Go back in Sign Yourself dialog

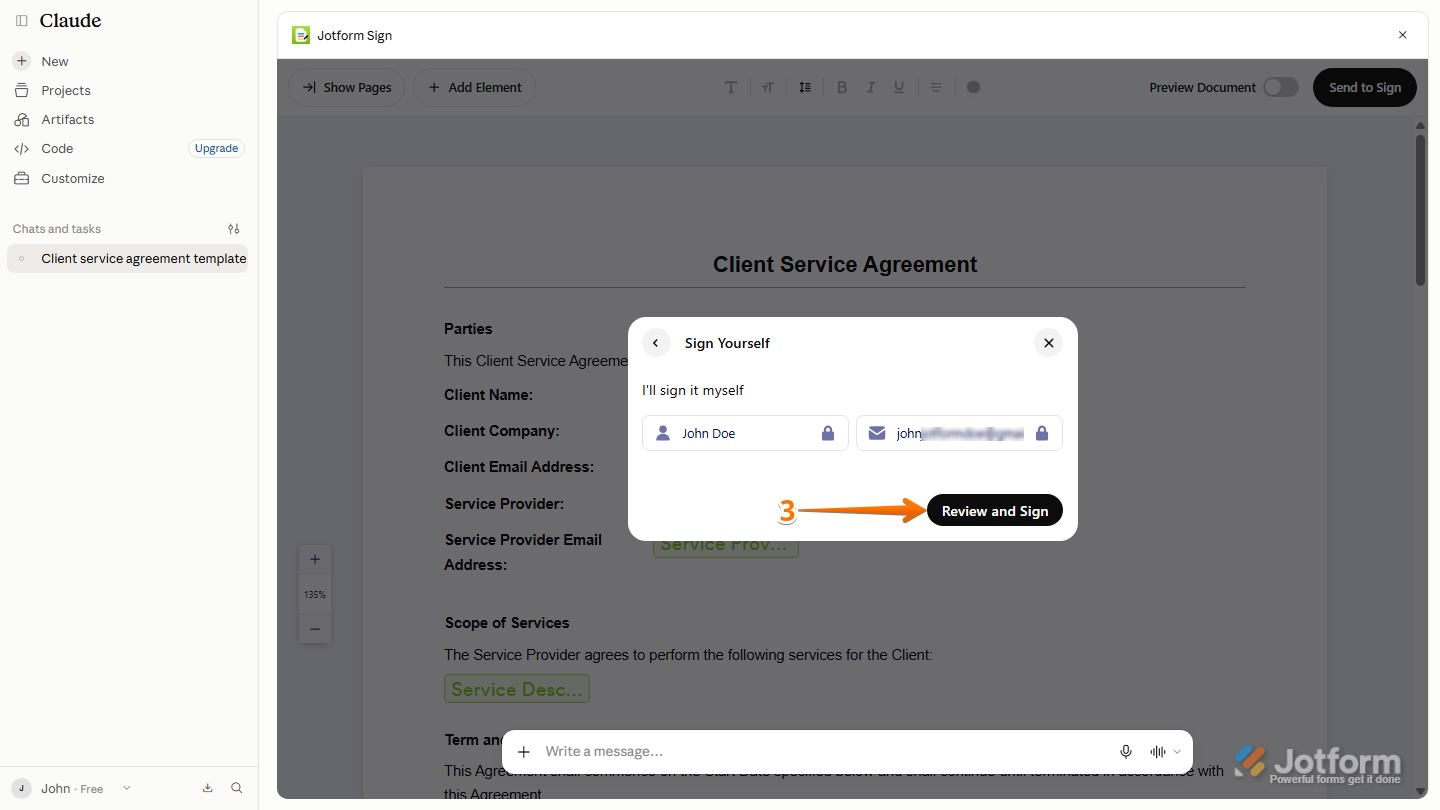click(x=656, y=343)
